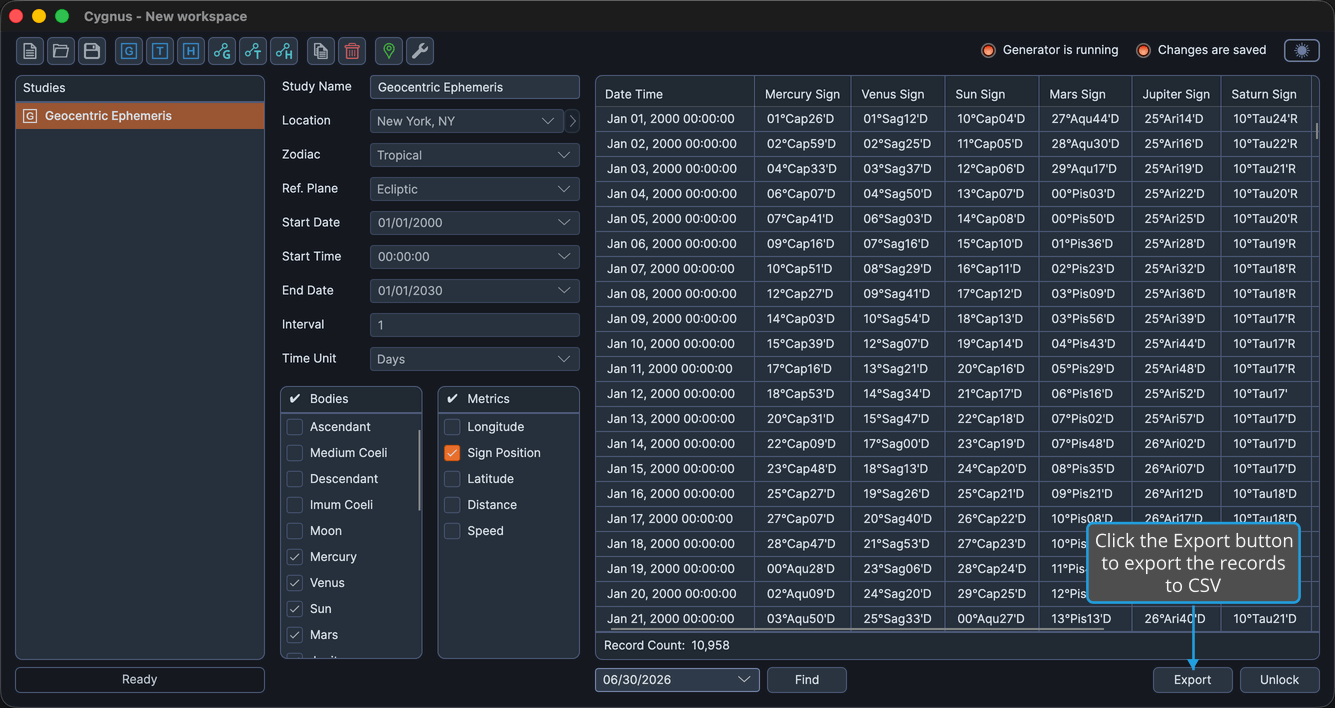
Task: Open the Find date dropdown showing 06/30/2026
Action: (x=677, y=680)
